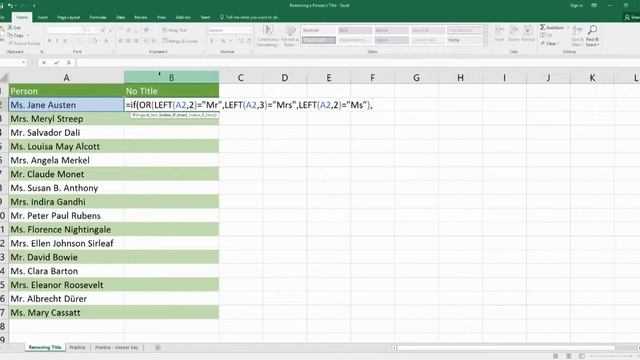
Task: Click the AutoSum sigma
Action: (552, 27)
